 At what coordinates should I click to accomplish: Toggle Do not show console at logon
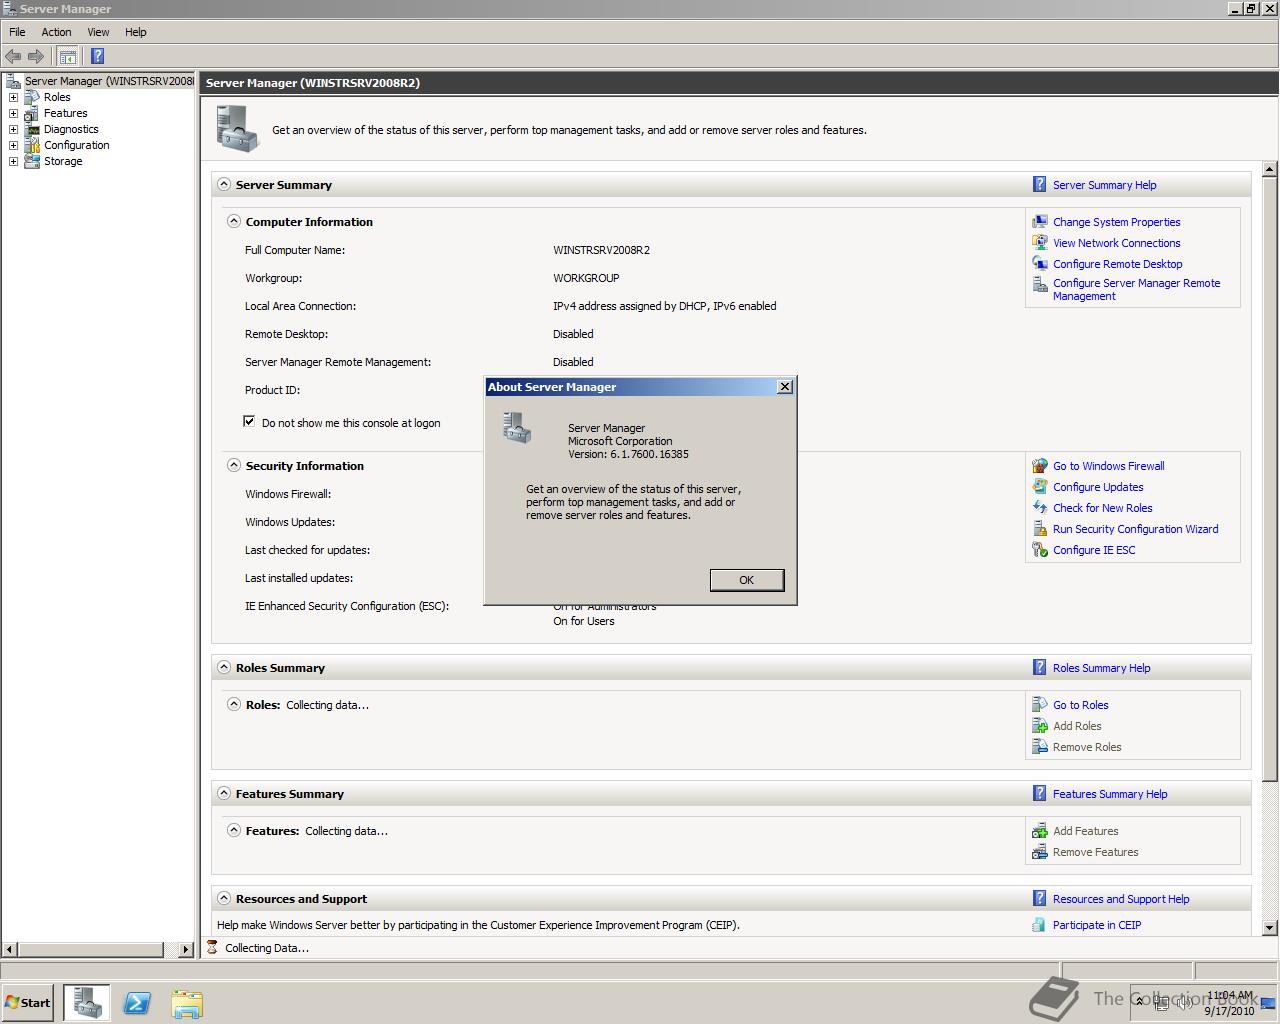point(249,422)
